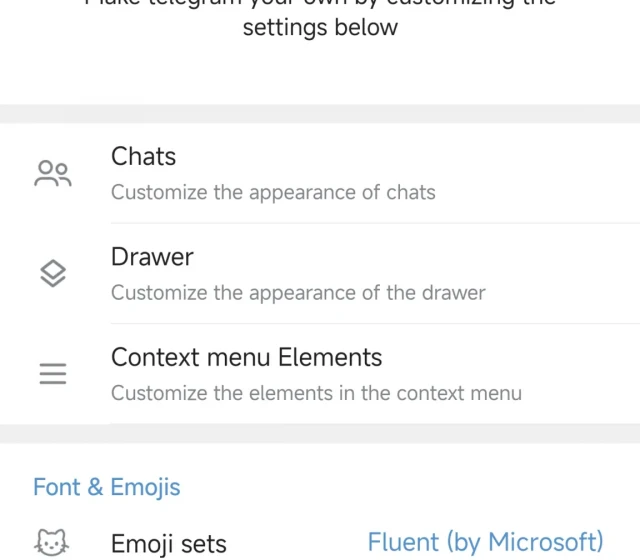
Task: Select the Emoji sets label
Action: (x=168, y=544)
